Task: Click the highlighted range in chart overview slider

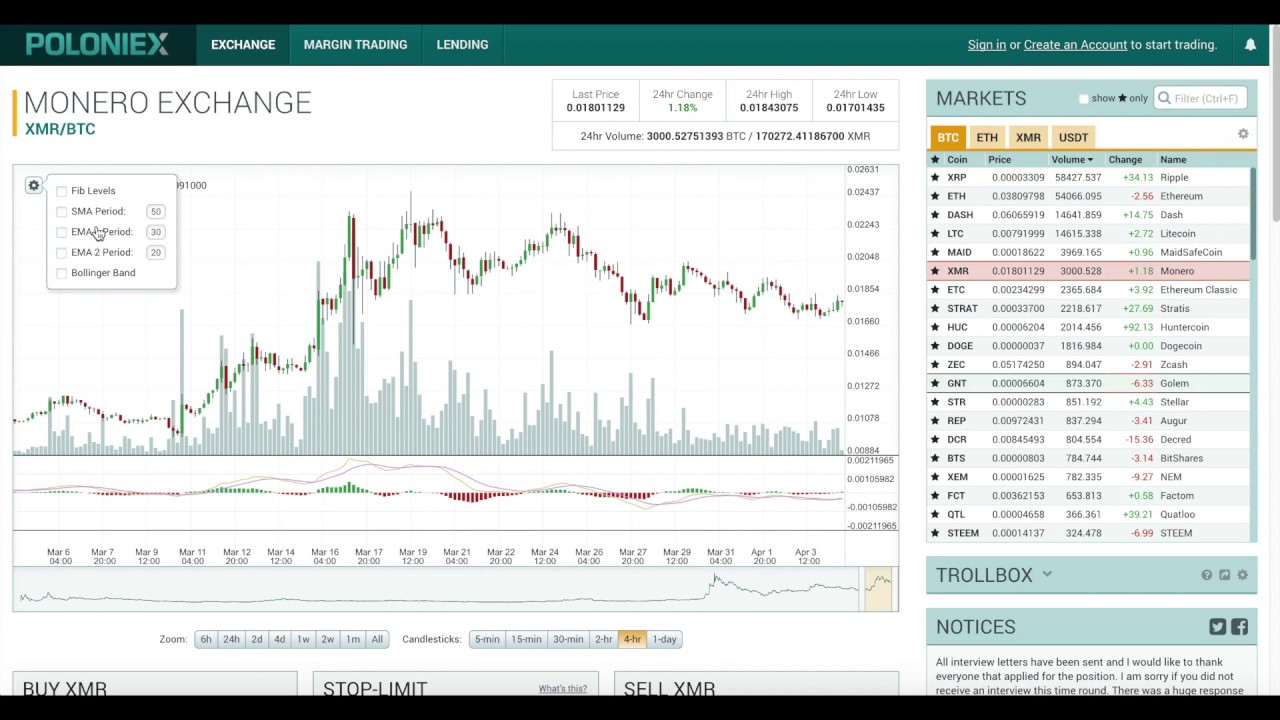Action: [x=878, y=589]
